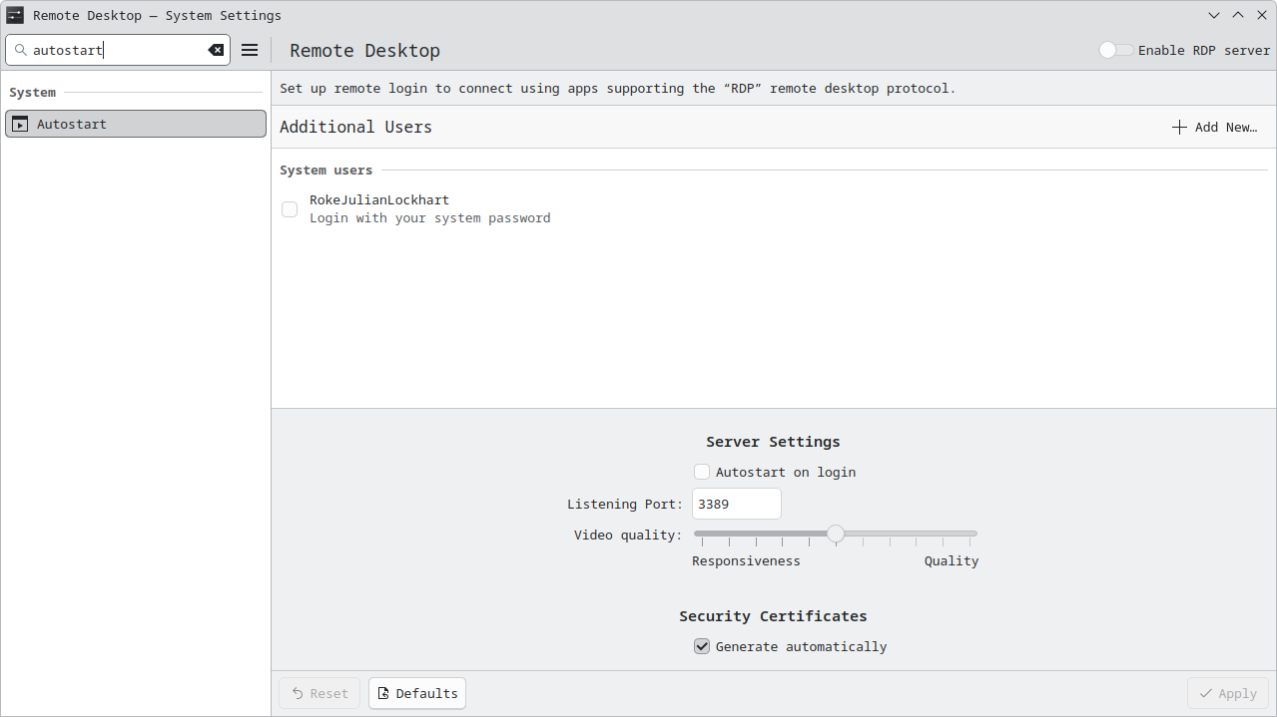Click the magnifier icon in search box
Image resolution: width=1277 pixels, height=717 pixels.
click(20, 50)
